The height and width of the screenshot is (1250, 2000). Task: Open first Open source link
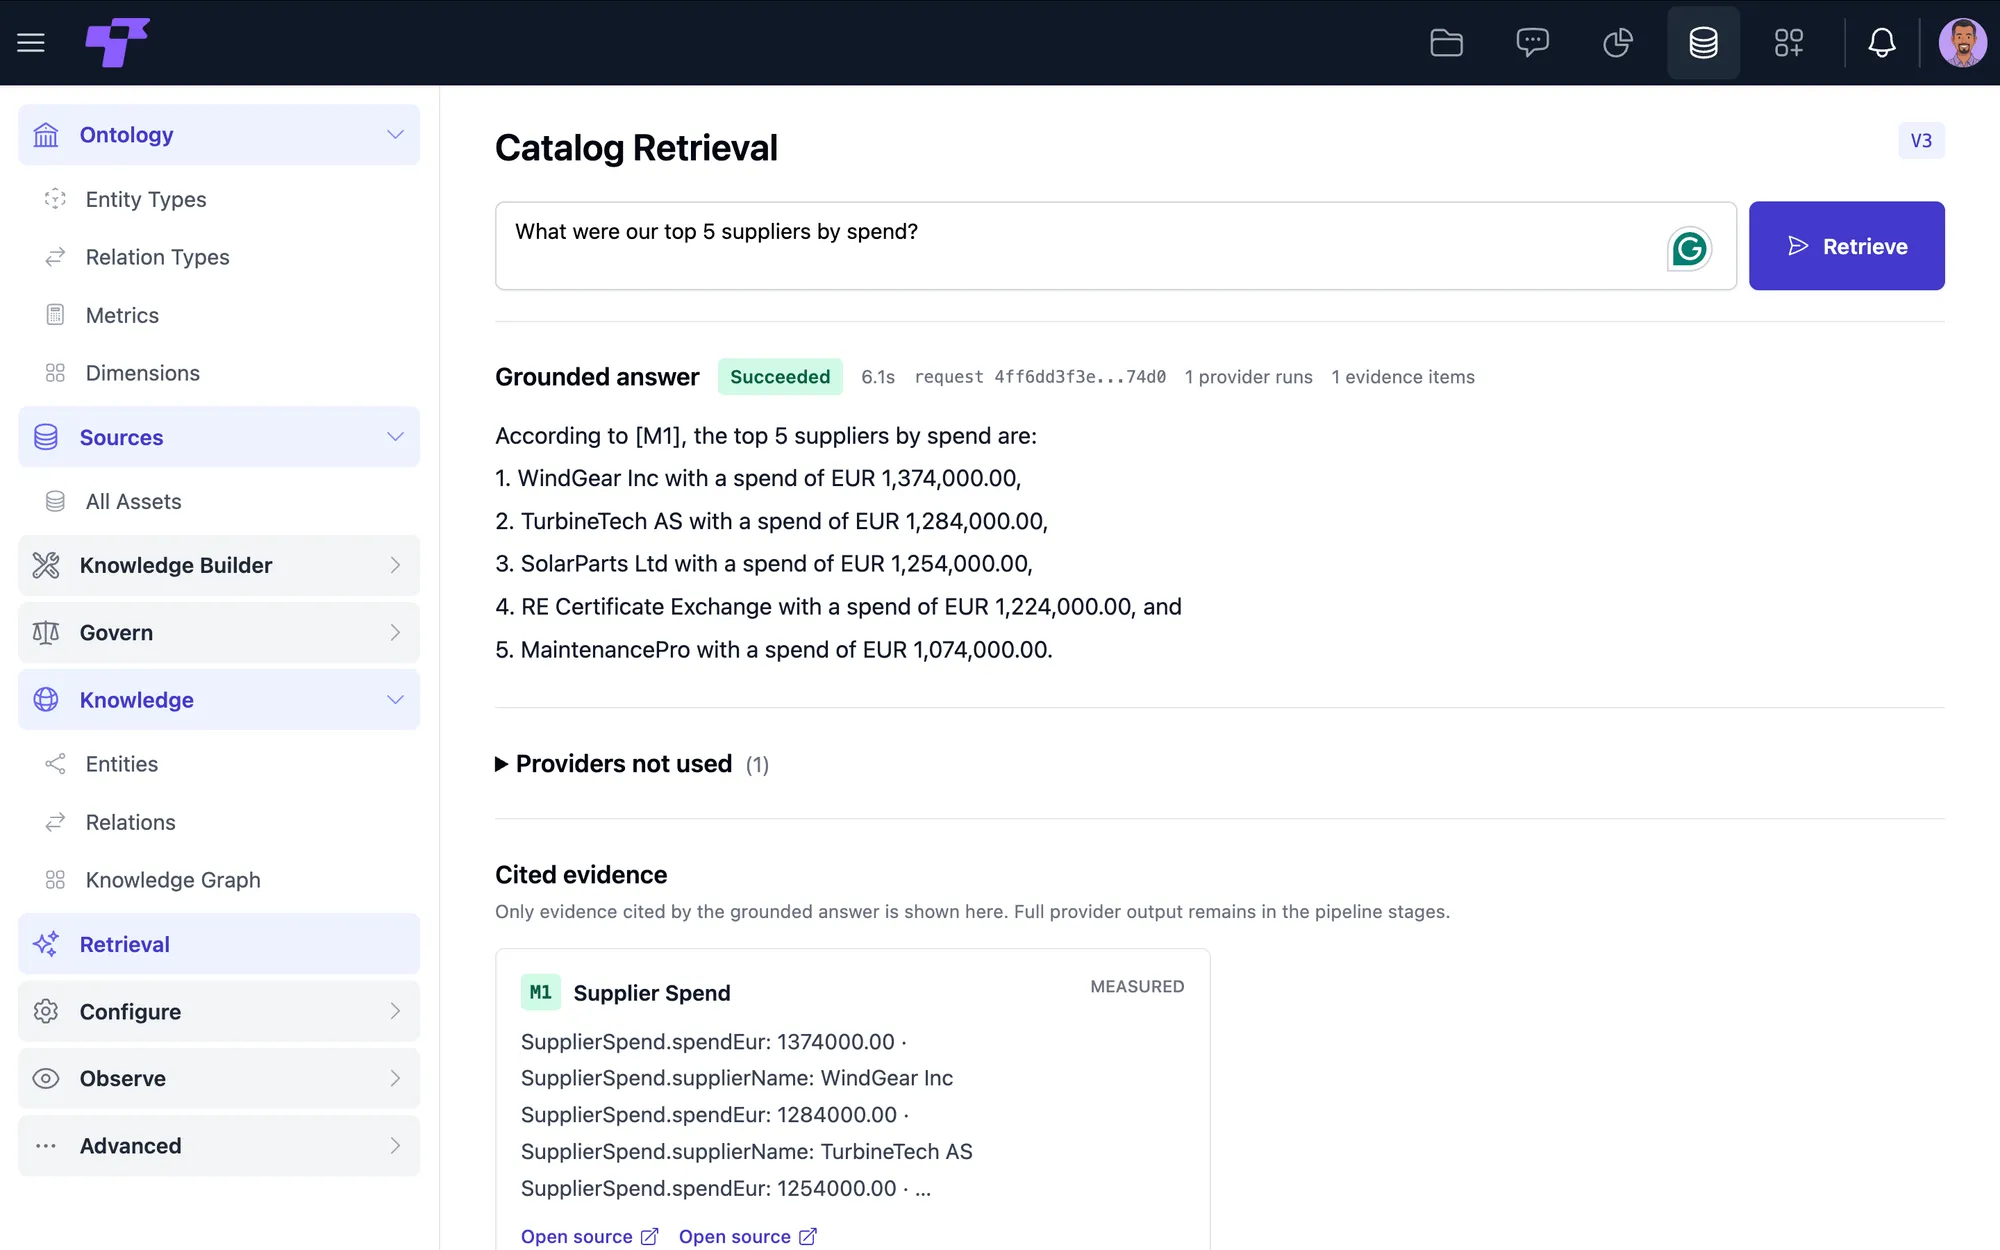(589, 1237)
